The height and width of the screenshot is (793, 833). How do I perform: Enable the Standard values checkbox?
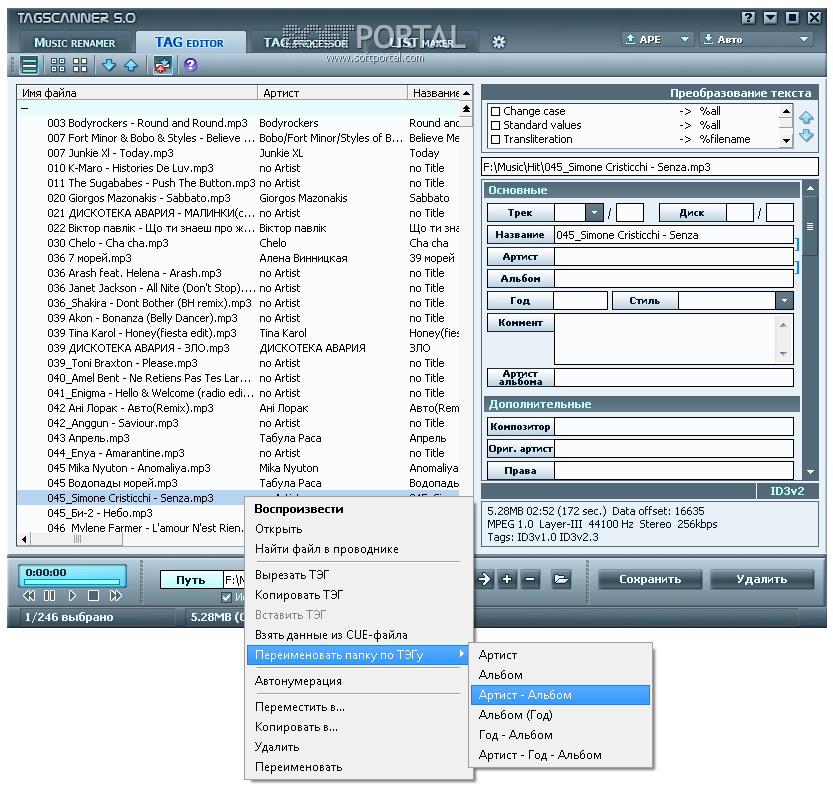coord(496,126)
